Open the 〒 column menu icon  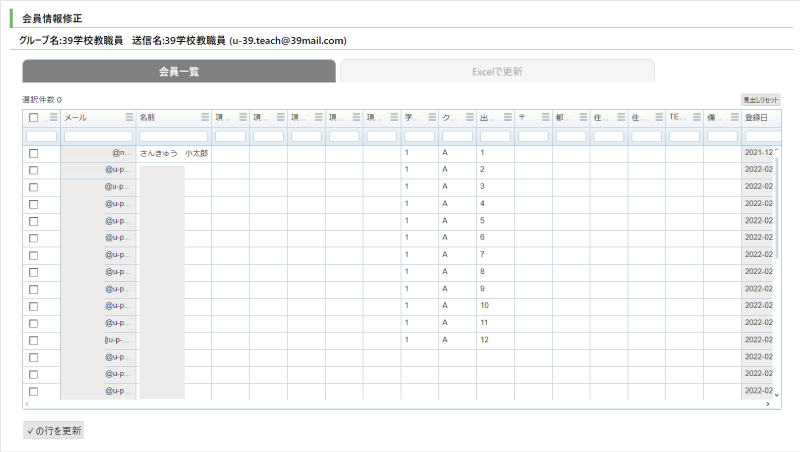coord(546,118)
